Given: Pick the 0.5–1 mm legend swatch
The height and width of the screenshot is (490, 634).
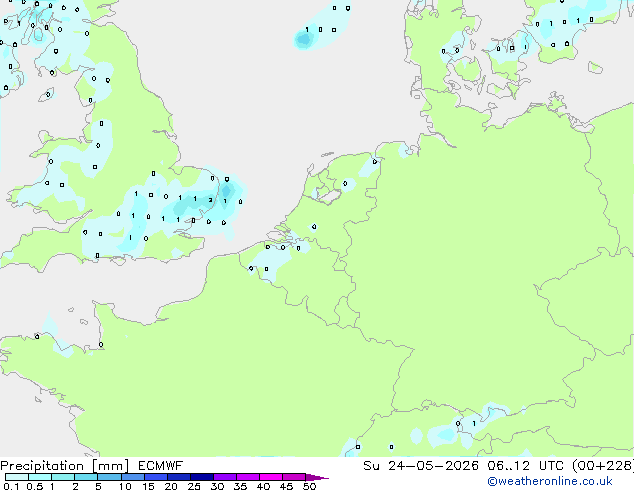Looking at the screenshot, I should click(x=40, y=477).
